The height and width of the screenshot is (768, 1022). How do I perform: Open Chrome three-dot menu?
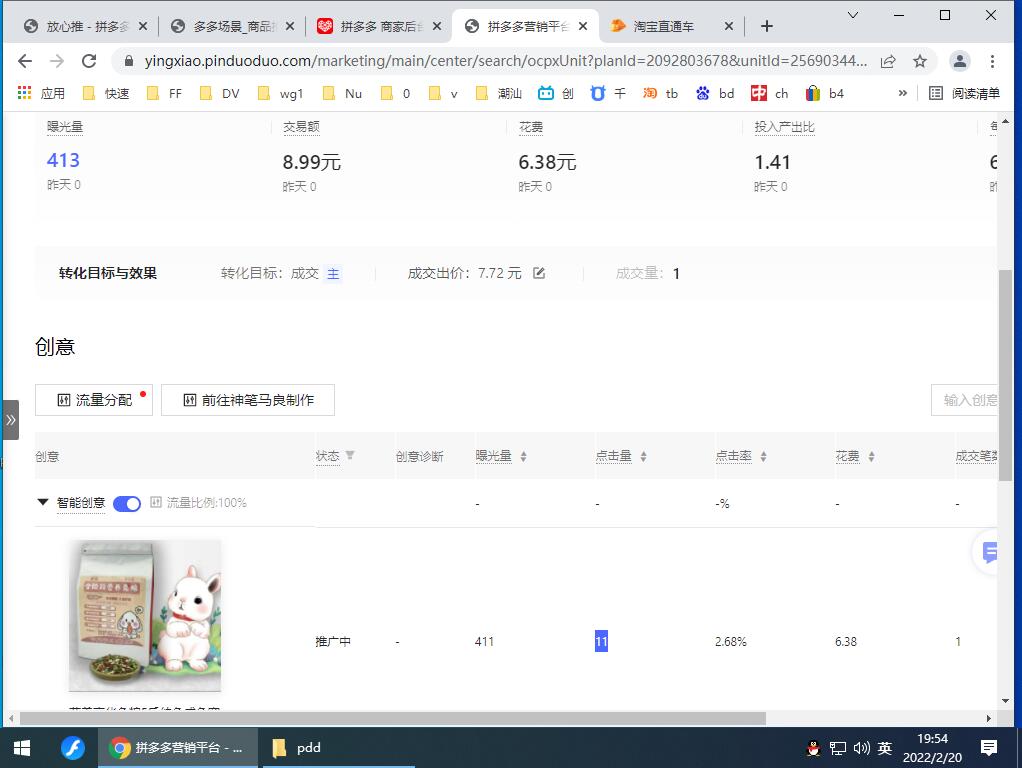(992, 61)
